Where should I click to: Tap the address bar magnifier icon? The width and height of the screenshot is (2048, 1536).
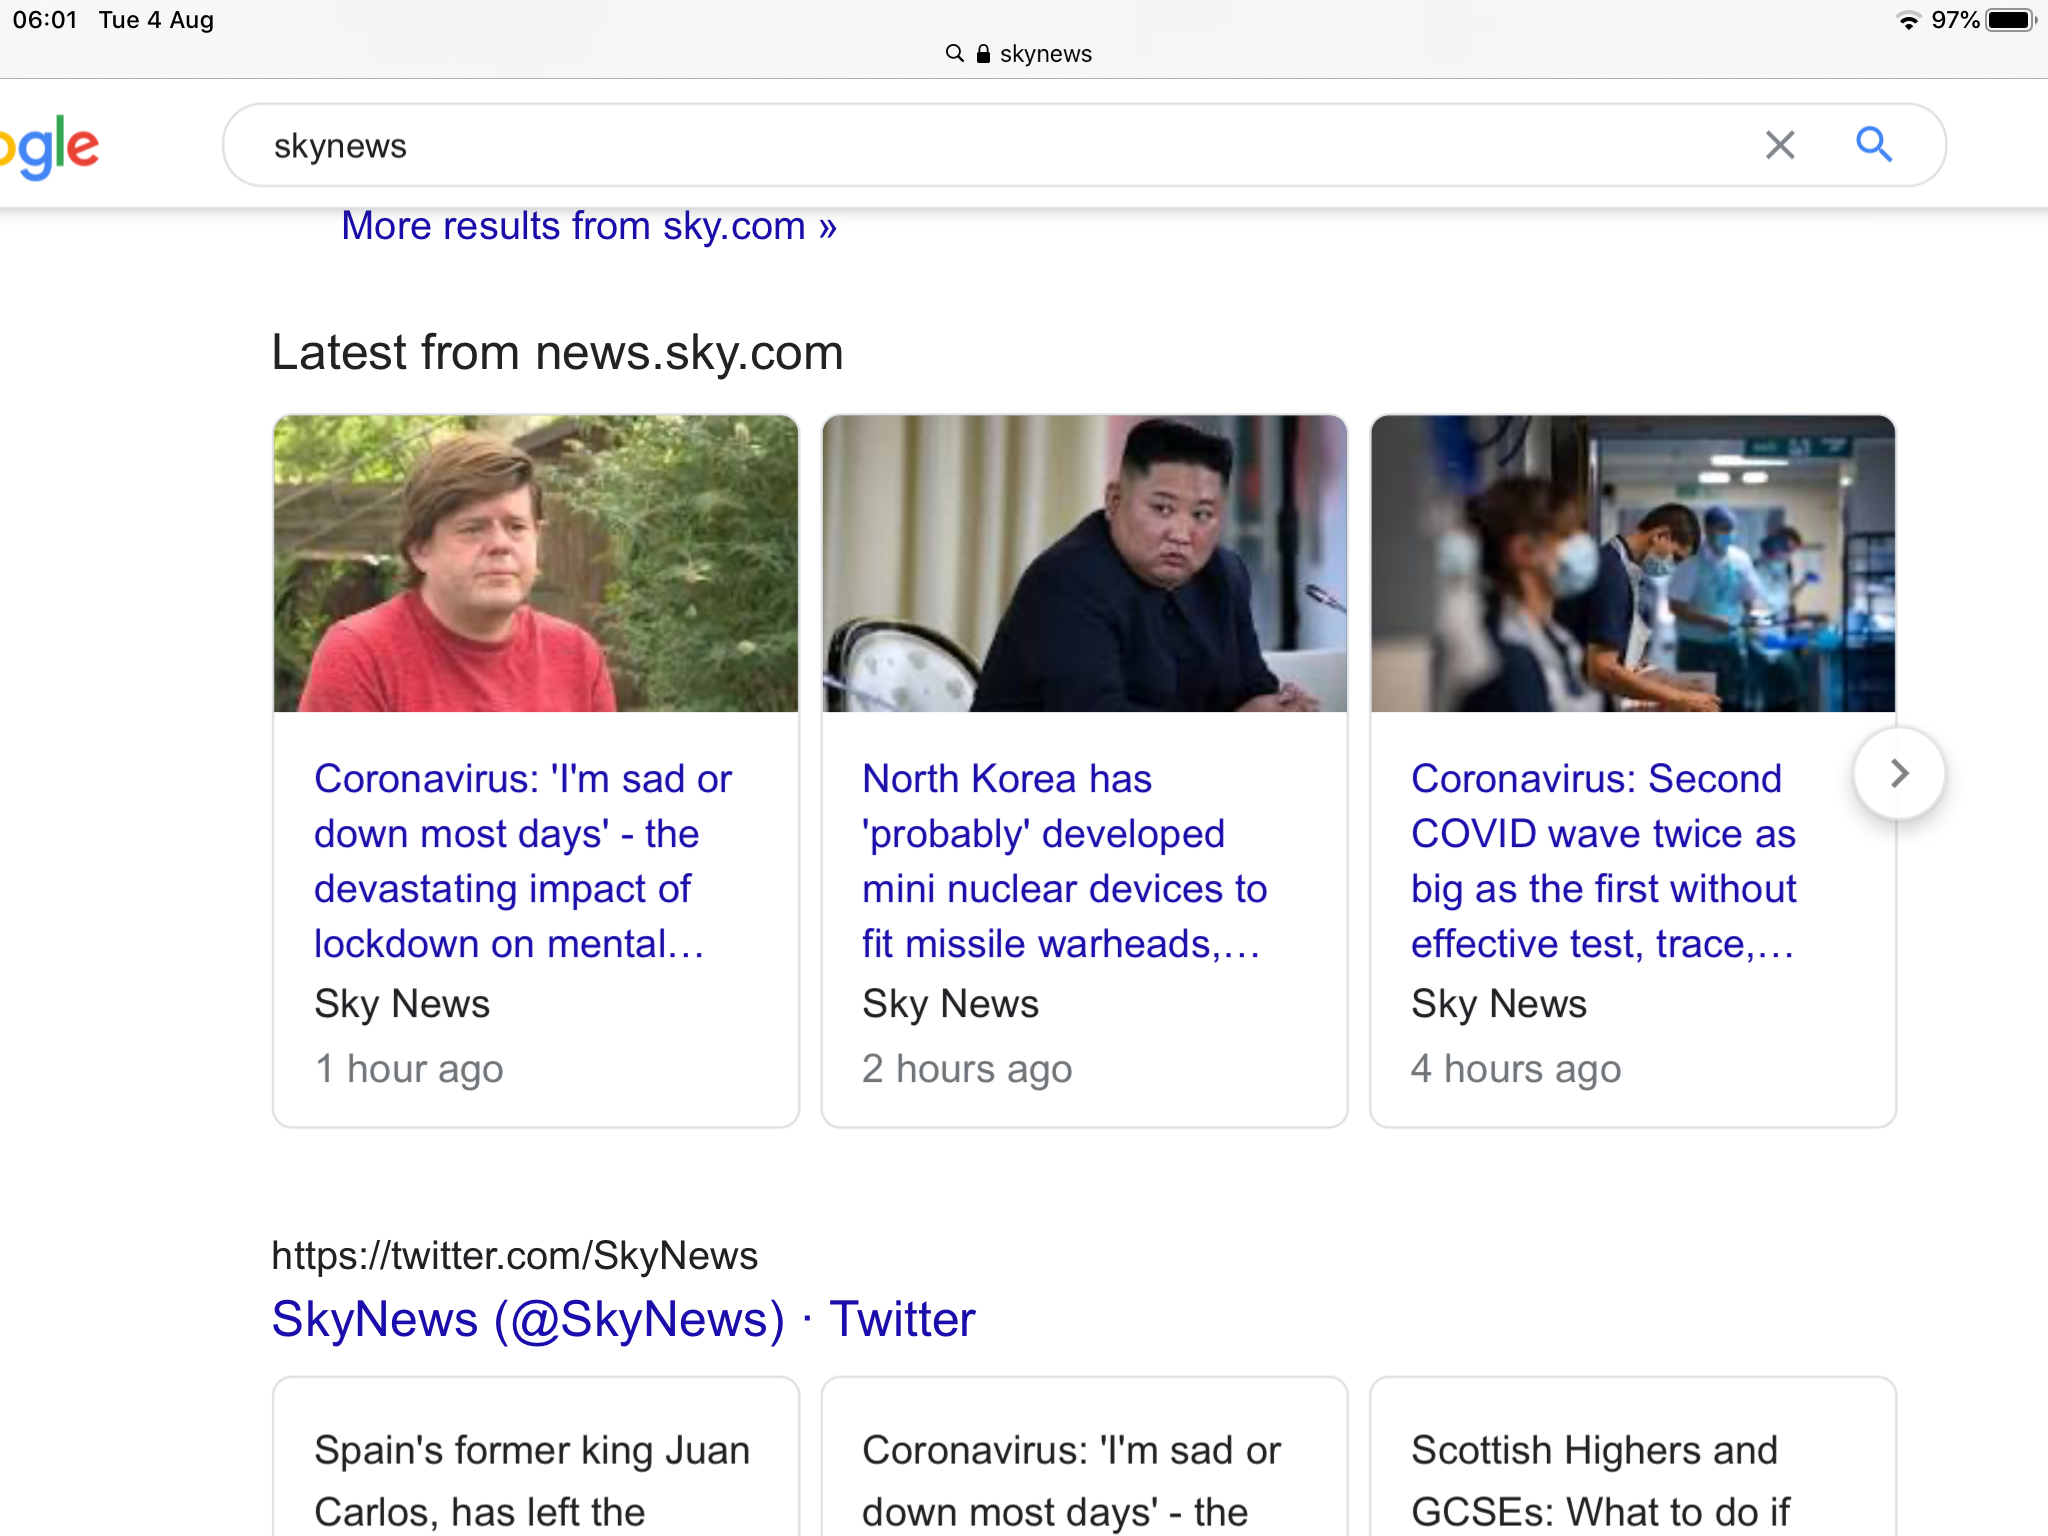(955, 54)
